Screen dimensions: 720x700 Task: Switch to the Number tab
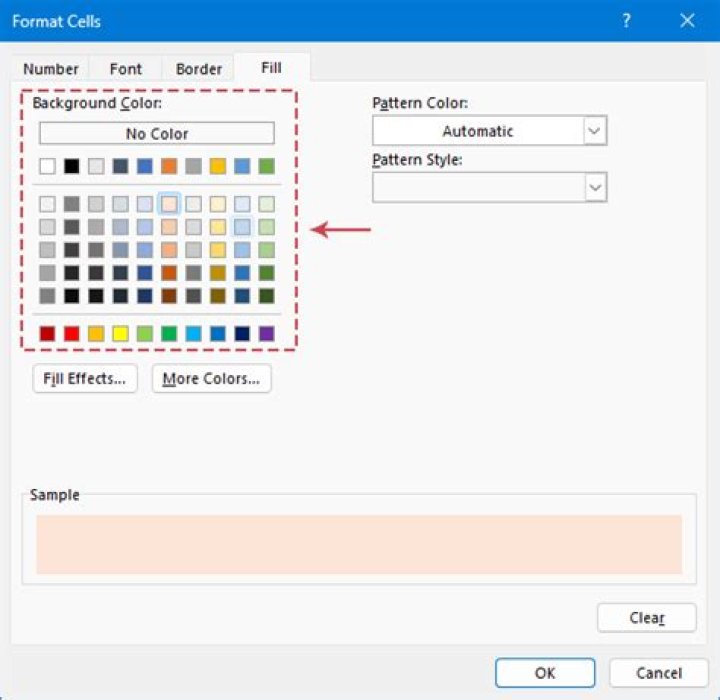[51, 69]
